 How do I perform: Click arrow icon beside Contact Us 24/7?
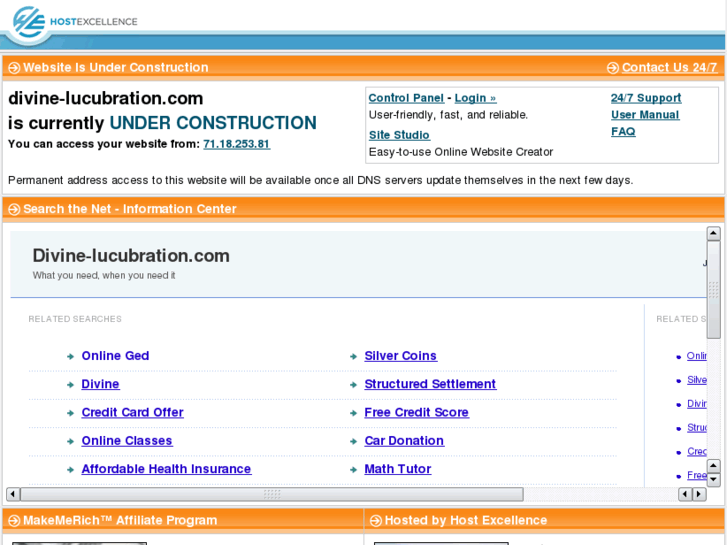612,68
